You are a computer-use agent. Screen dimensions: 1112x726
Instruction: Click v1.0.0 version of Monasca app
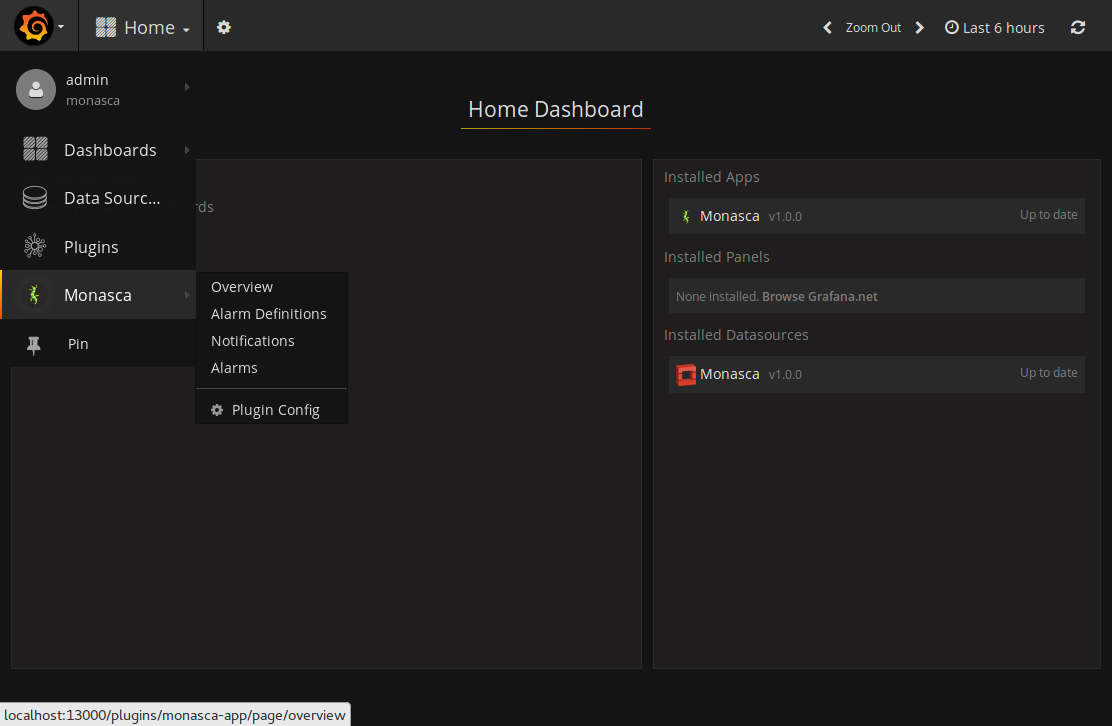tap(785, 216)
